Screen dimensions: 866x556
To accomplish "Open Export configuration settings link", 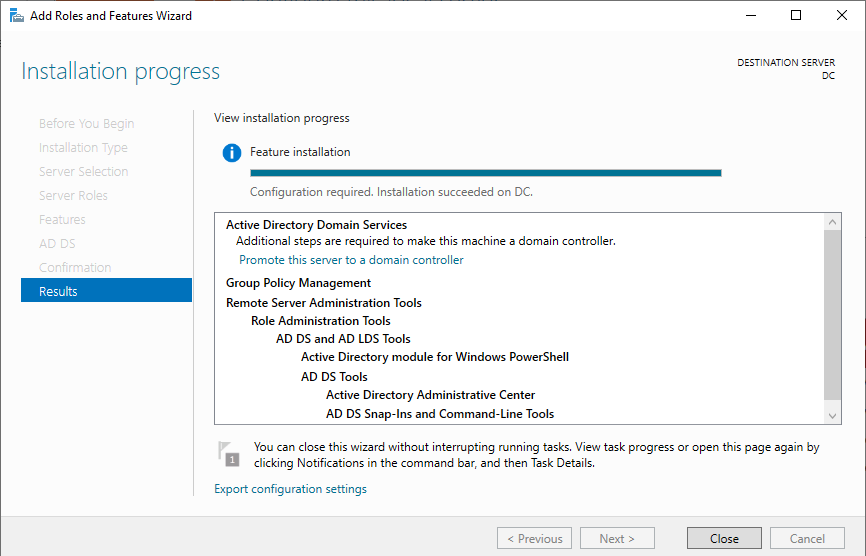I will 290,489.
